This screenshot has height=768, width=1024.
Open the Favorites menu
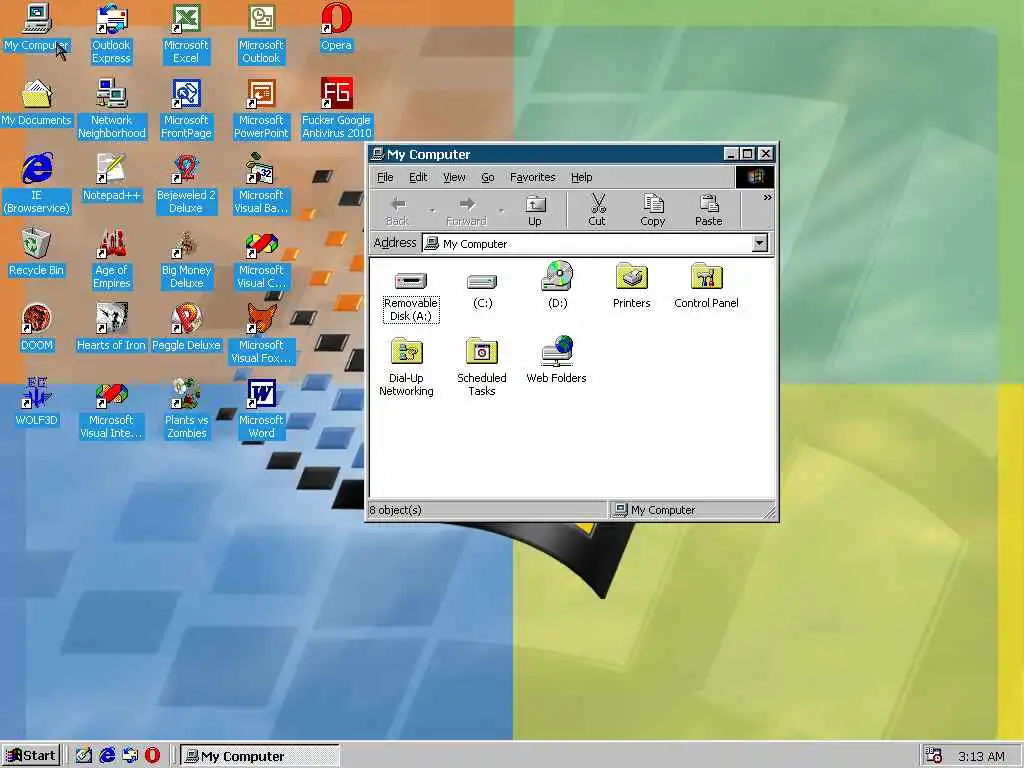(532, 177)
